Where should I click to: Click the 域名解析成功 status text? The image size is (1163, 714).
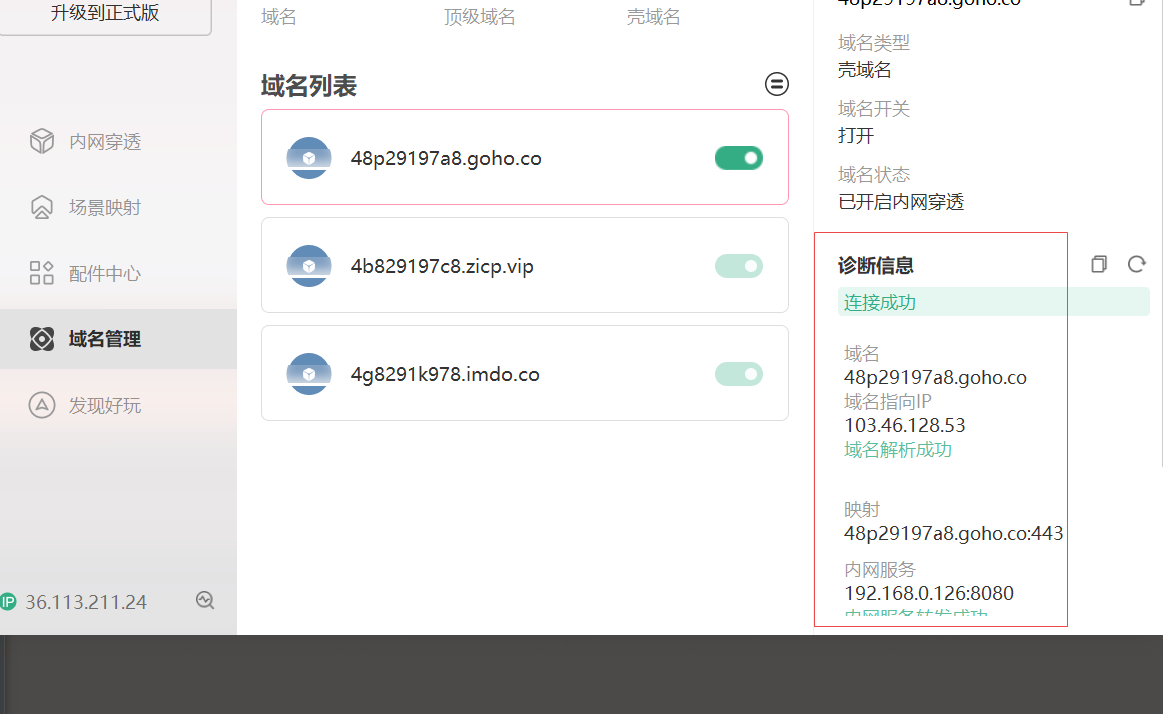(x=898, y=449)
